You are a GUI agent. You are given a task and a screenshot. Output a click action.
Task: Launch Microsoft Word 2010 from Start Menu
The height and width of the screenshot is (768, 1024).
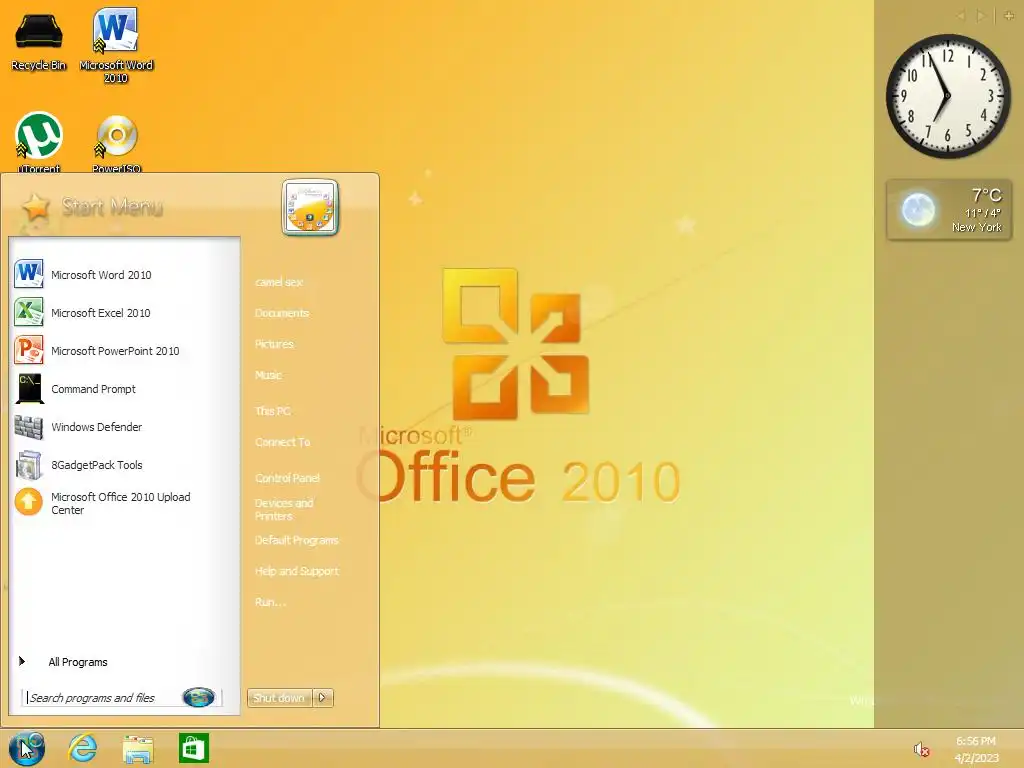point(124,275)
